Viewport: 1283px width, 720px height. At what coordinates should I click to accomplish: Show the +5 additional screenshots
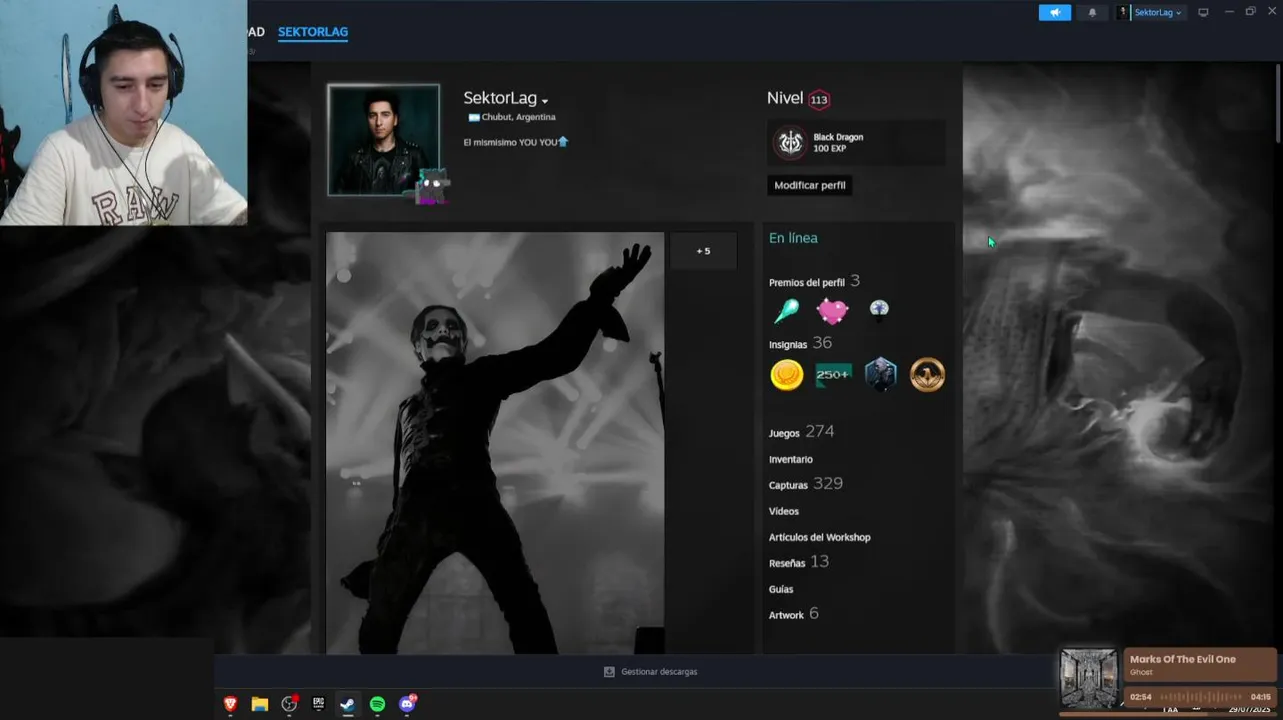tap(703, 251)
